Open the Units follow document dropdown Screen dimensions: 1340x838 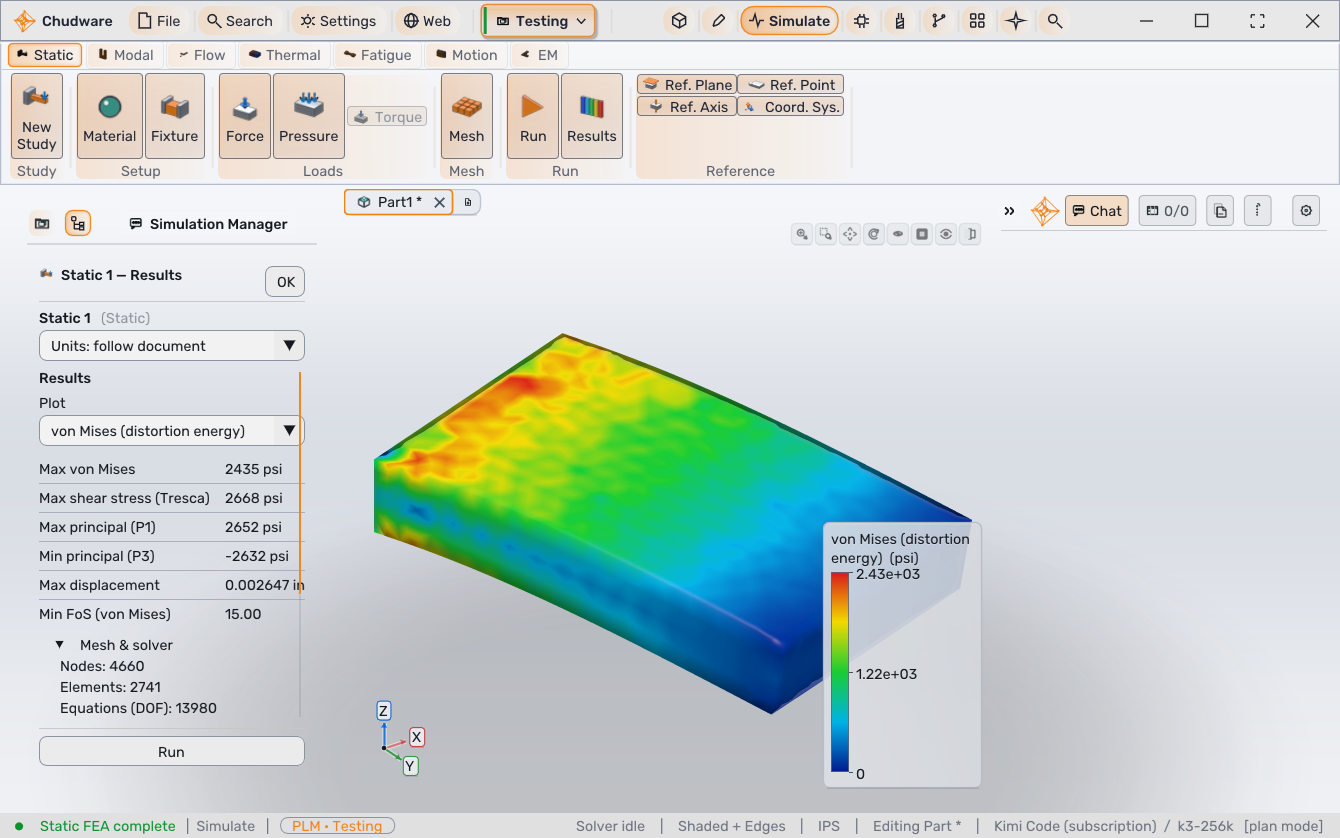pyautogui.click(x=172, y=346)
